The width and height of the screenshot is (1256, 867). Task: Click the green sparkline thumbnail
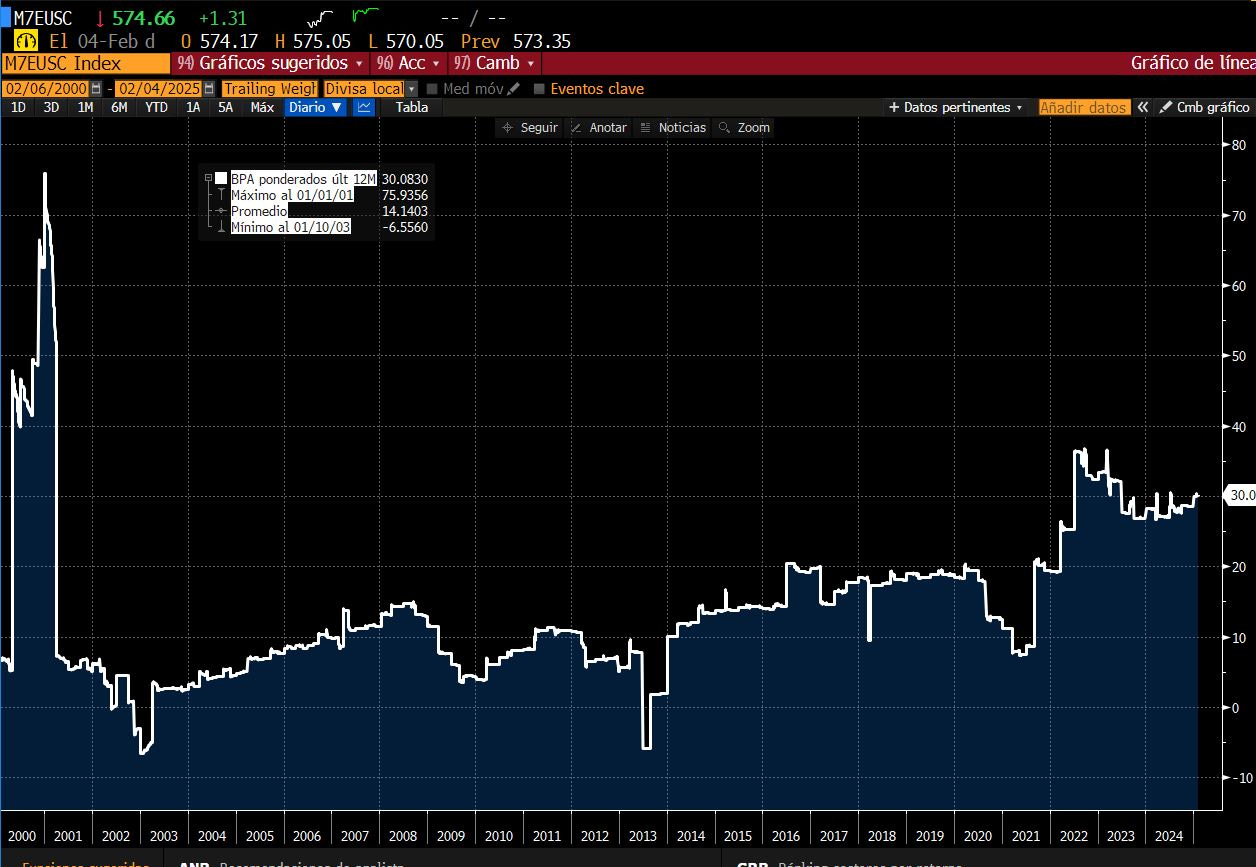coord(366,15)
